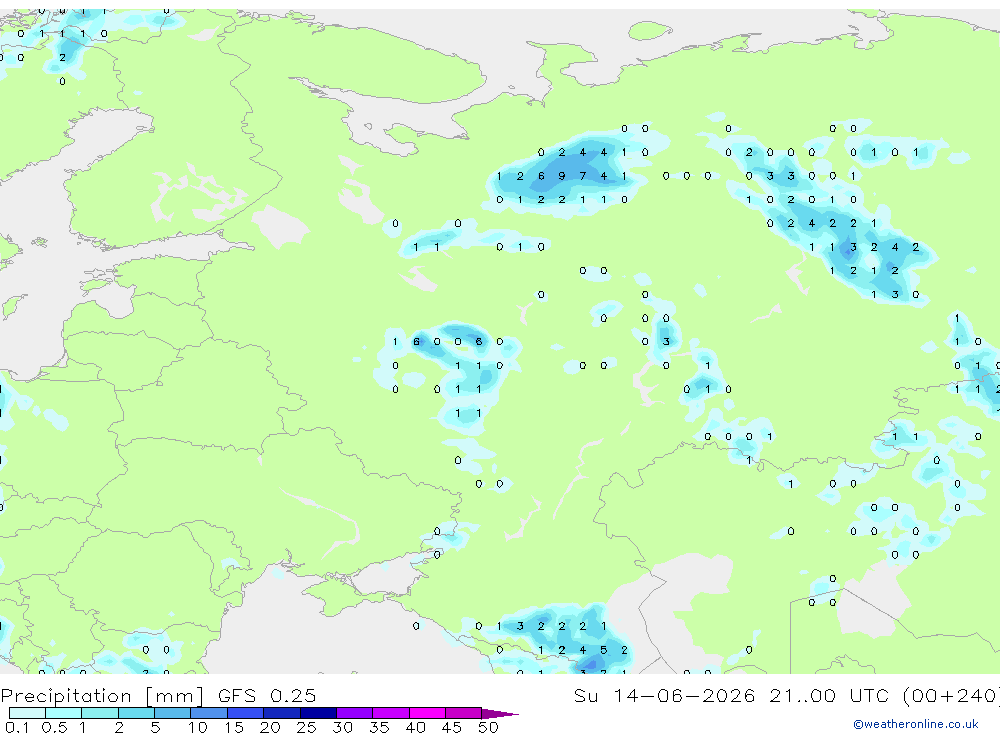Click the 'Su 14-06-2026' date text
Screen dimensions: 1000x733
click(664, 695)
